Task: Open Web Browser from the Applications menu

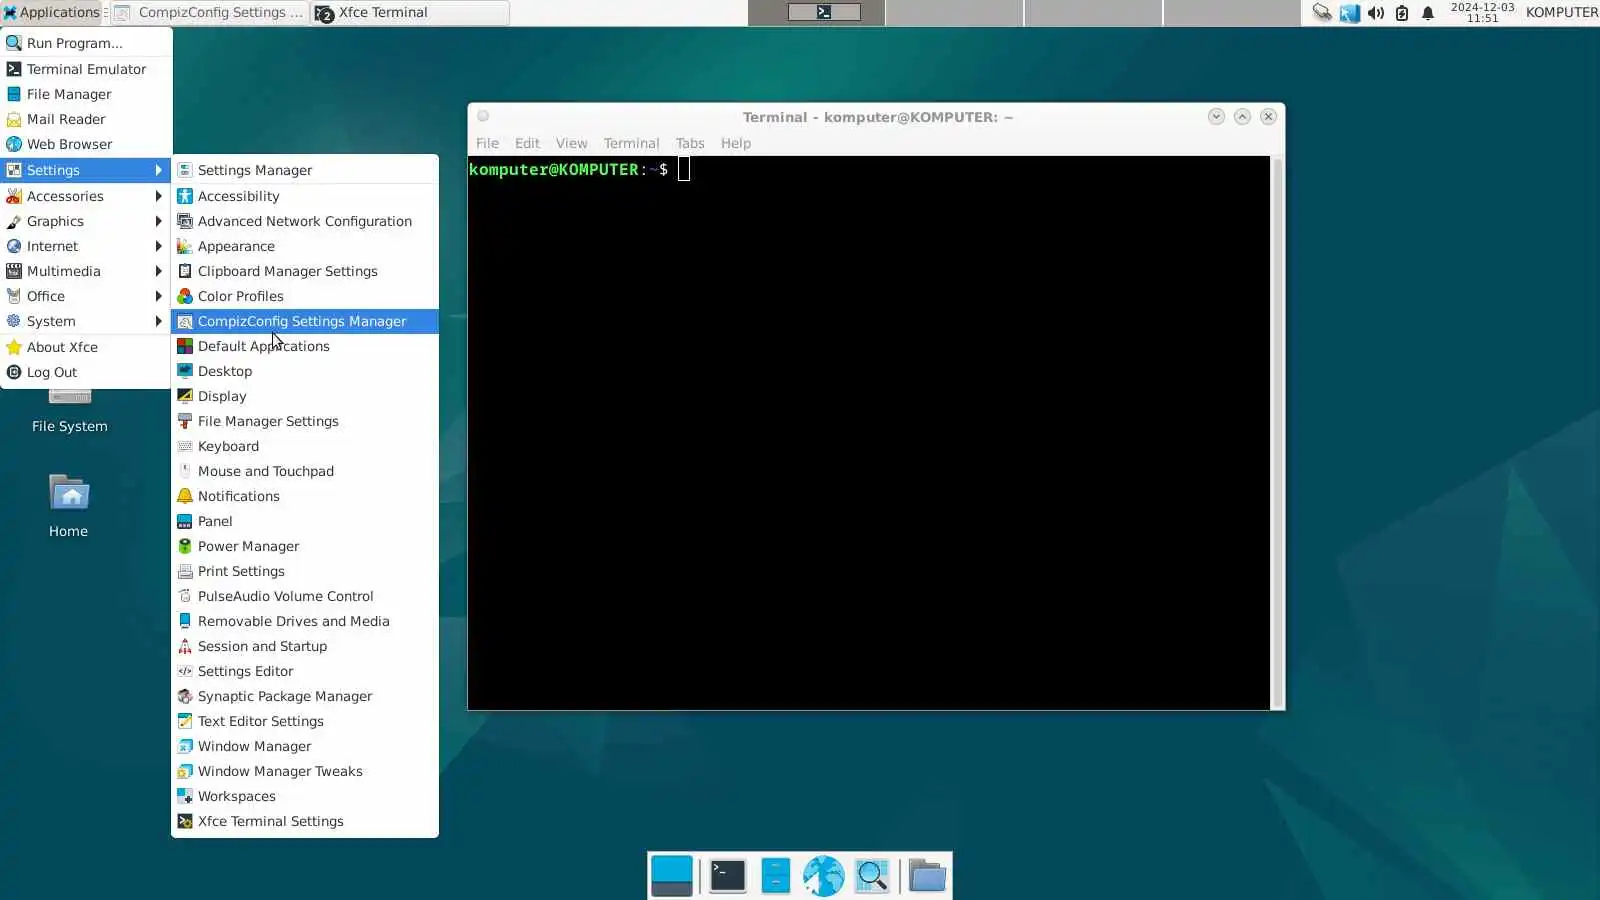Action: tap(86, 144)
